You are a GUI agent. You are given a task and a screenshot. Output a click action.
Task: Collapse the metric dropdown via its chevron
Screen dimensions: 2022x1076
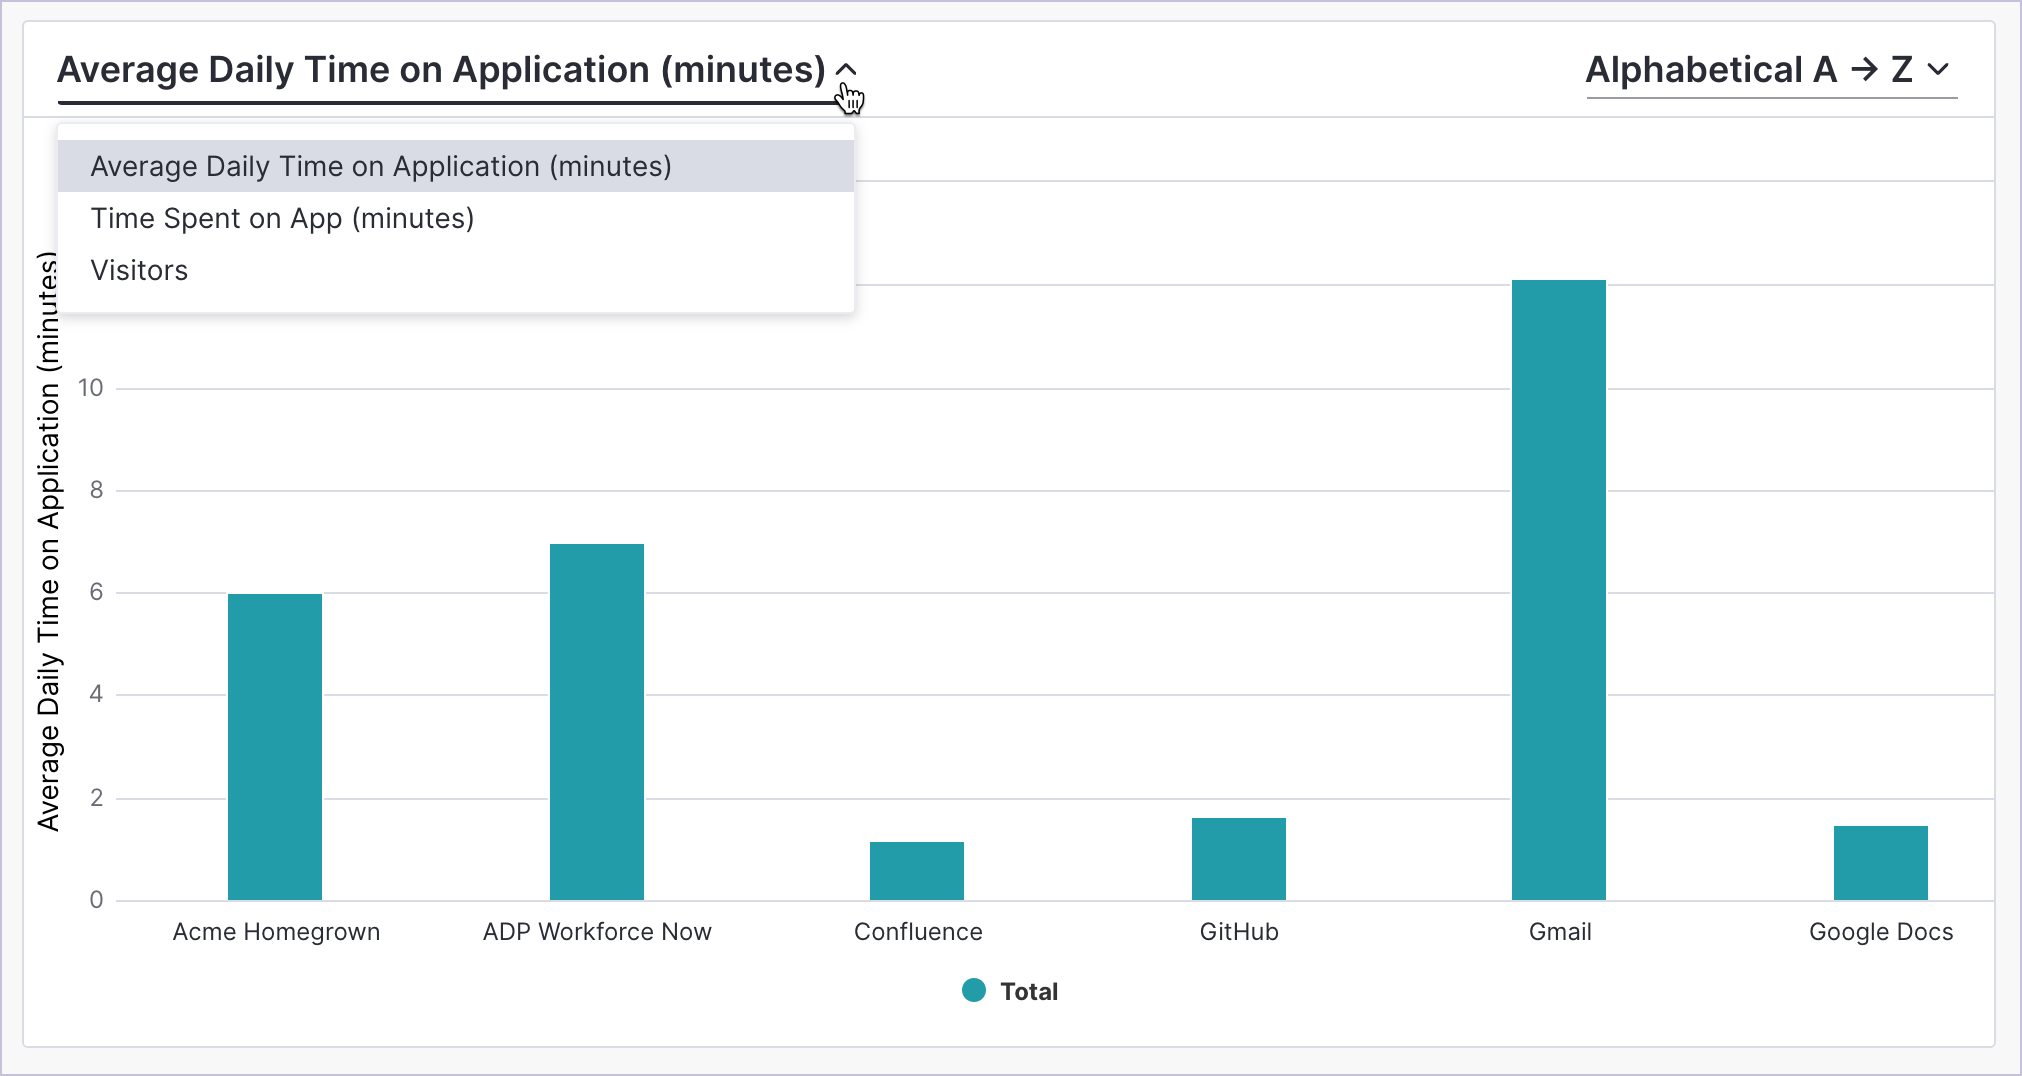click(846, 70)
